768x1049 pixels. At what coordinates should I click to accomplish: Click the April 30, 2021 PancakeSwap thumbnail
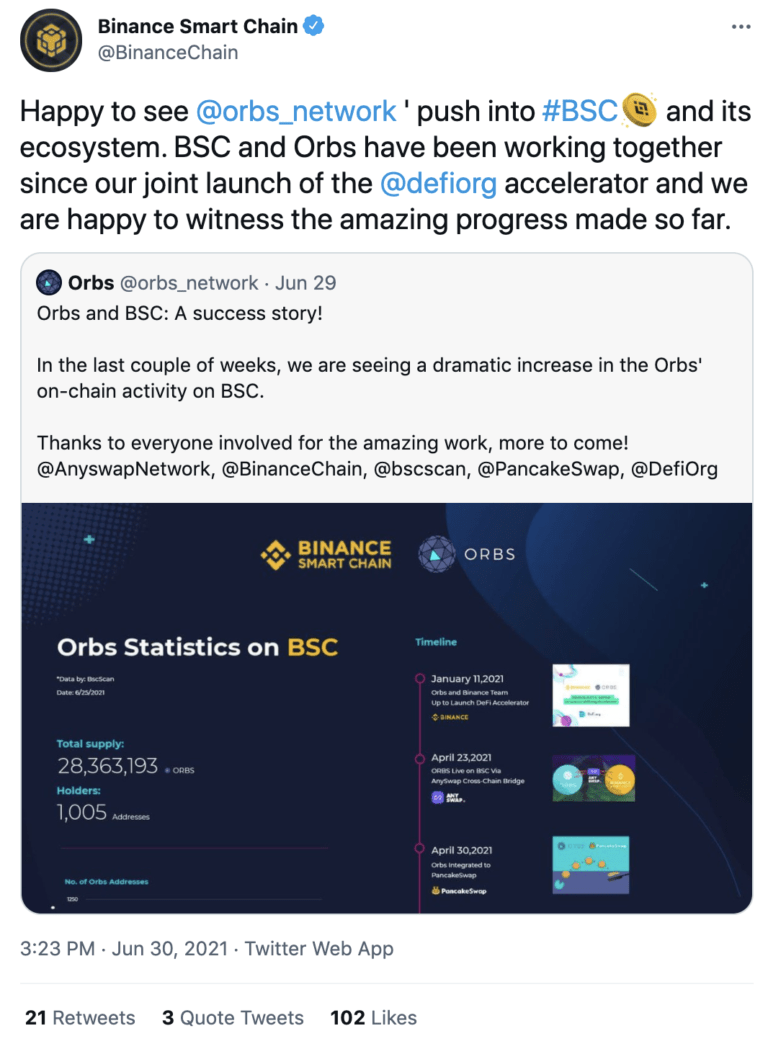(591, 864)
